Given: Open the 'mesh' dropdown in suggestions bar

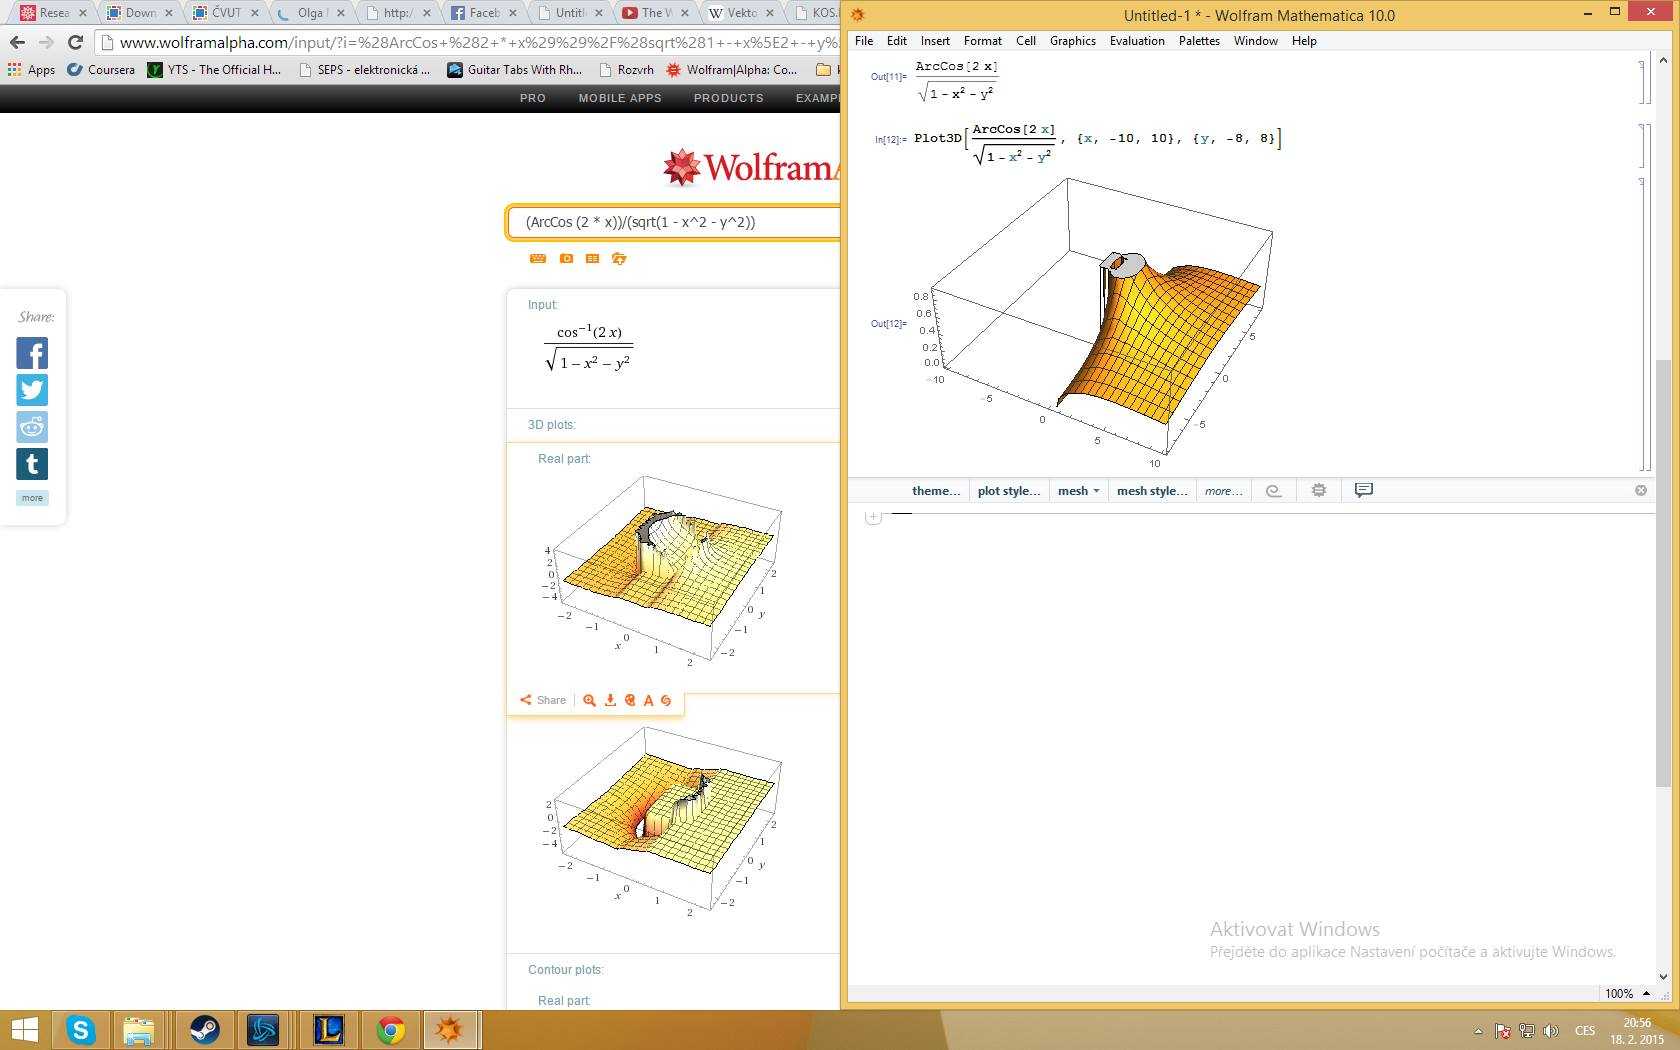Looking at the screenshot, I should [1078, 490].
